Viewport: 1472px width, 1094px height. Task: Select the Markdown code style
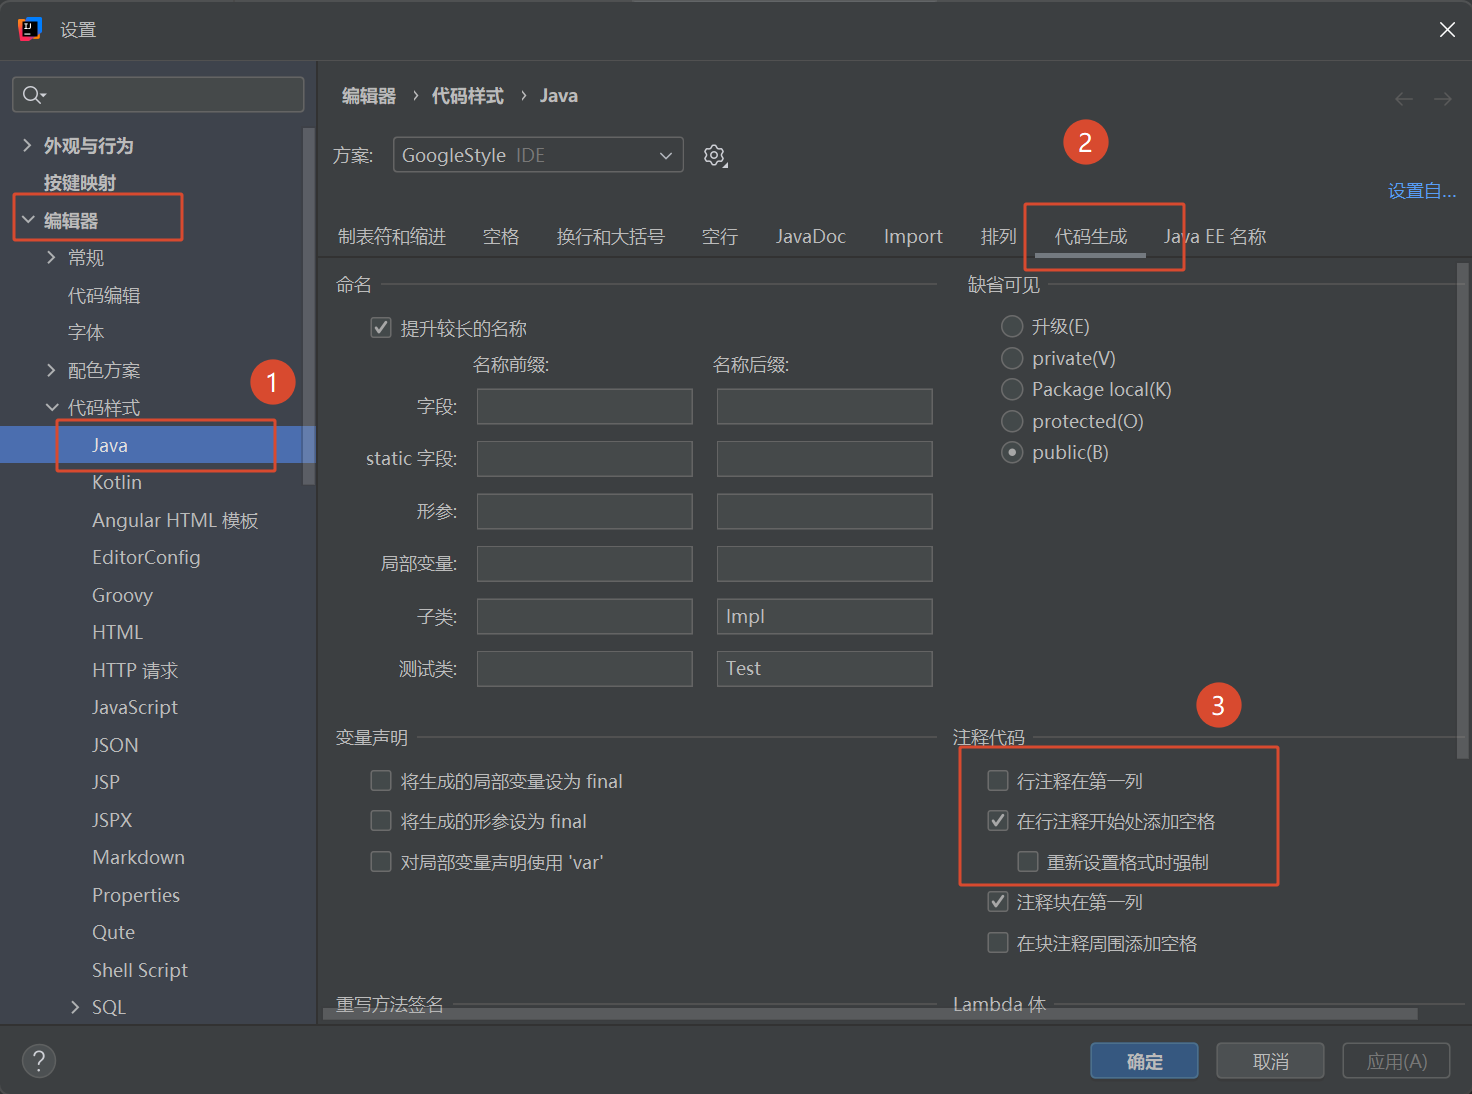coord(138,857)
